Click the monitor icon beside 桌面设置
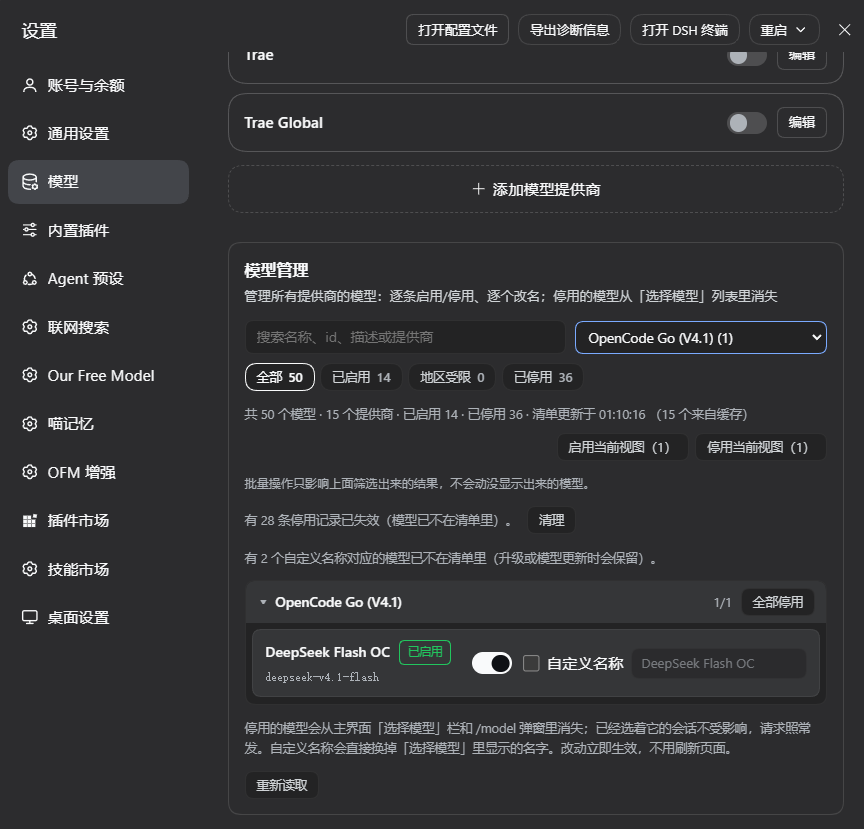 pos(30,617)
